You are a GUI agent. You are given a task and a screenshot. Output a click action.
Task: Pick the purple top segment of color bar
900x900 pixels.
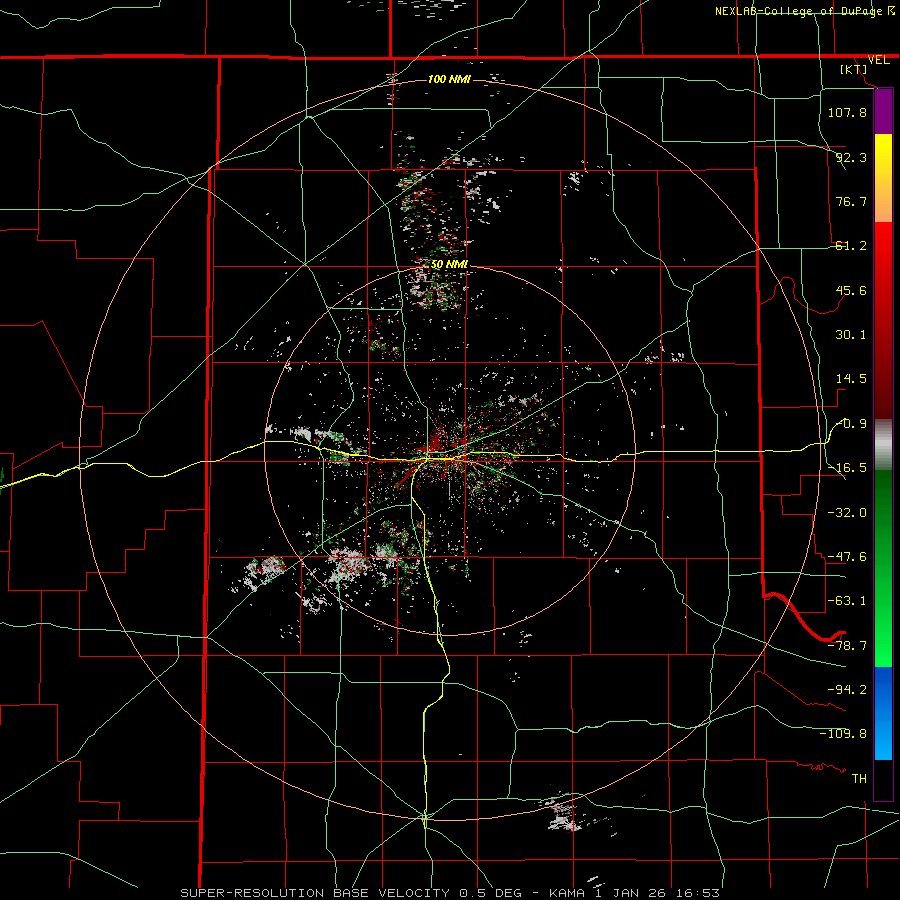point(883,112)
